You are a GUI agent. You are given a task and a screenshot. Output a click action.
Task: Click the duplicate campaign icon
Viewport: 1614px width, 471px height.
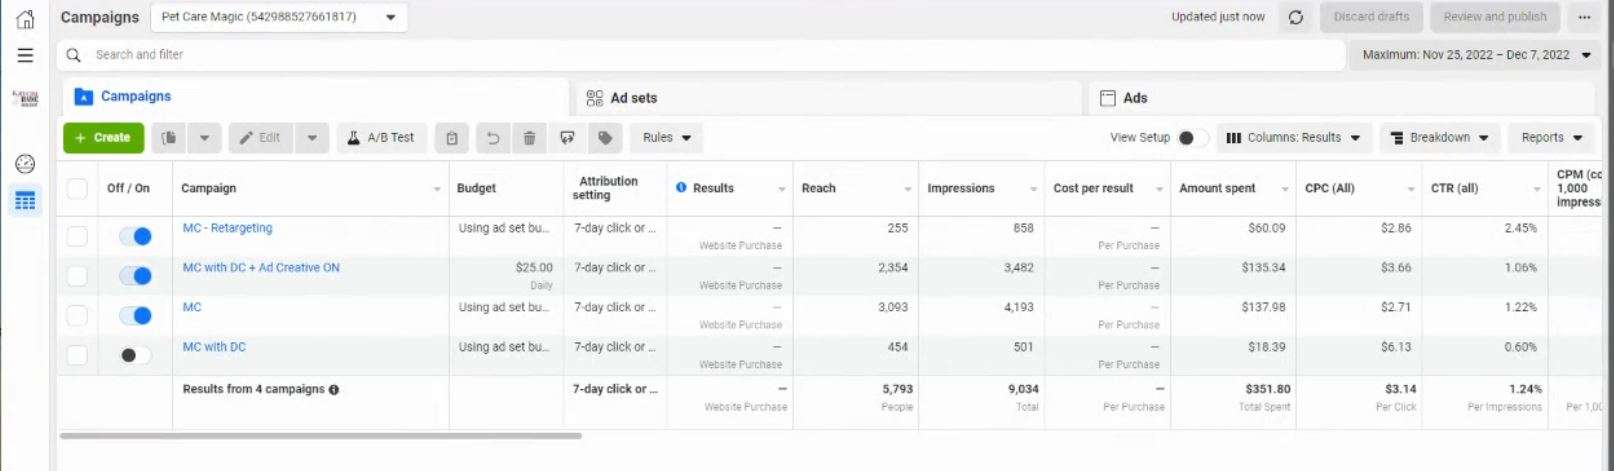point(170,138)
